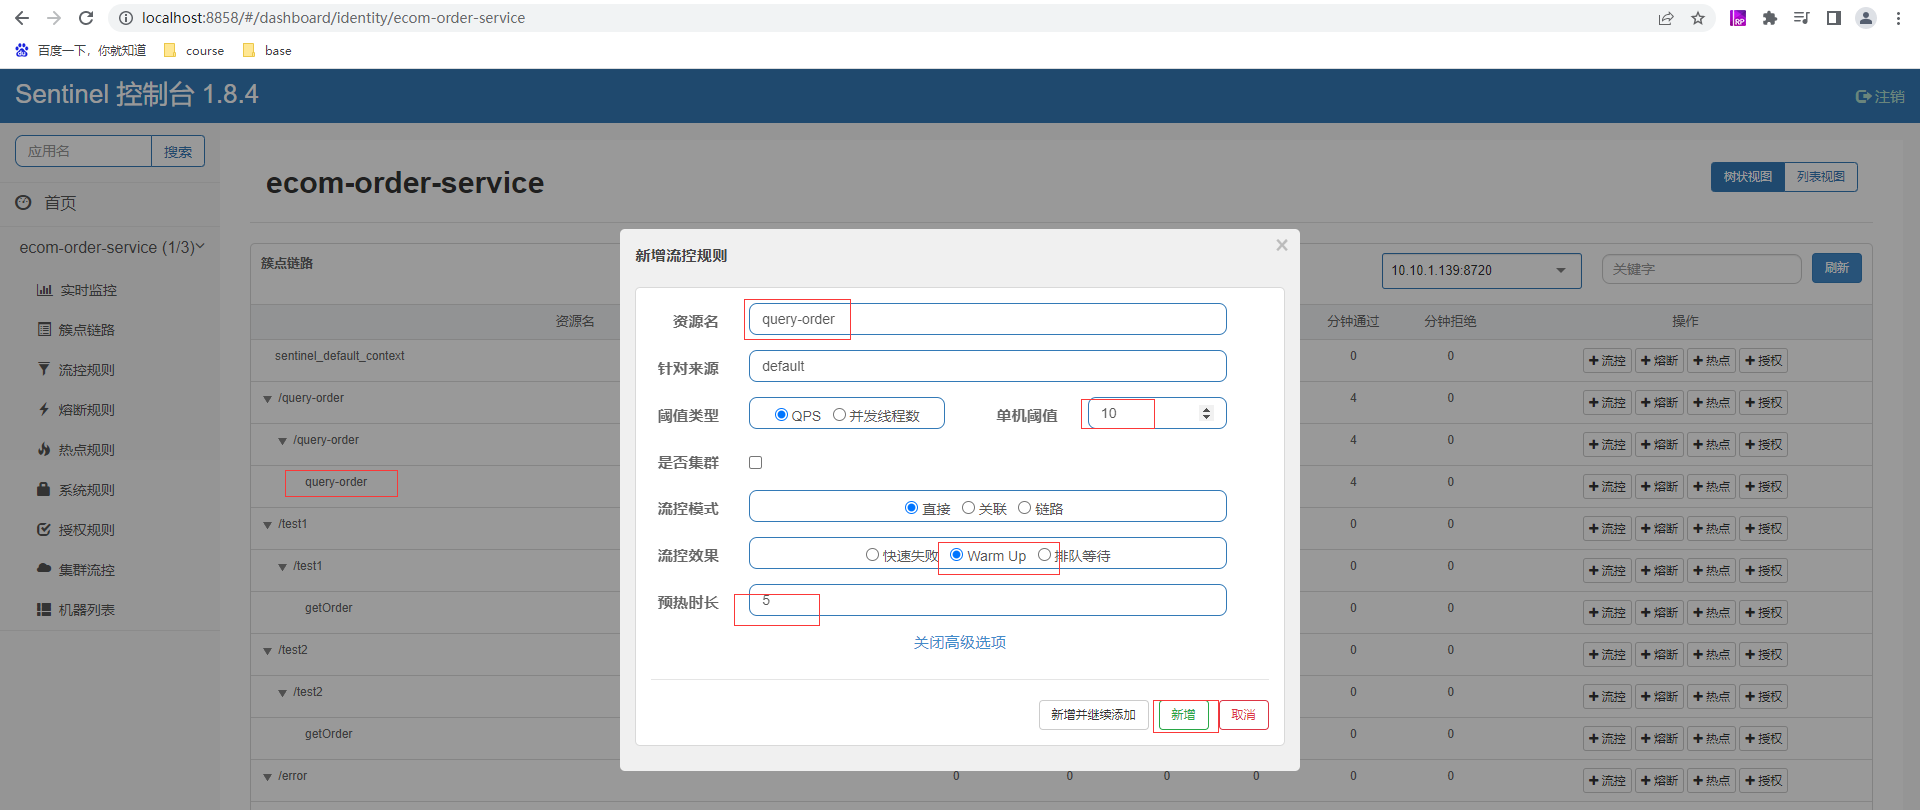Click 关闭高级选项 link
1920x810 pixels.
tap(960, 642)
